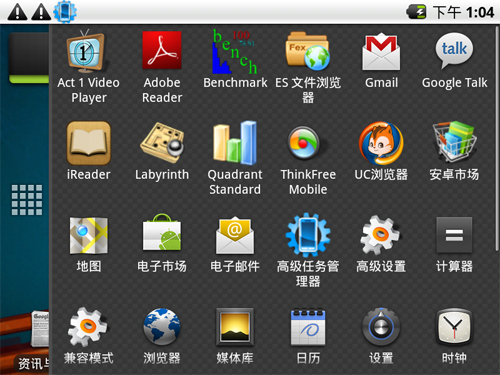Image resolution: width=500 pixels, height=375 pixels.
Task: Open Act 1 Video Player app
Action: [x=88, y=67]
